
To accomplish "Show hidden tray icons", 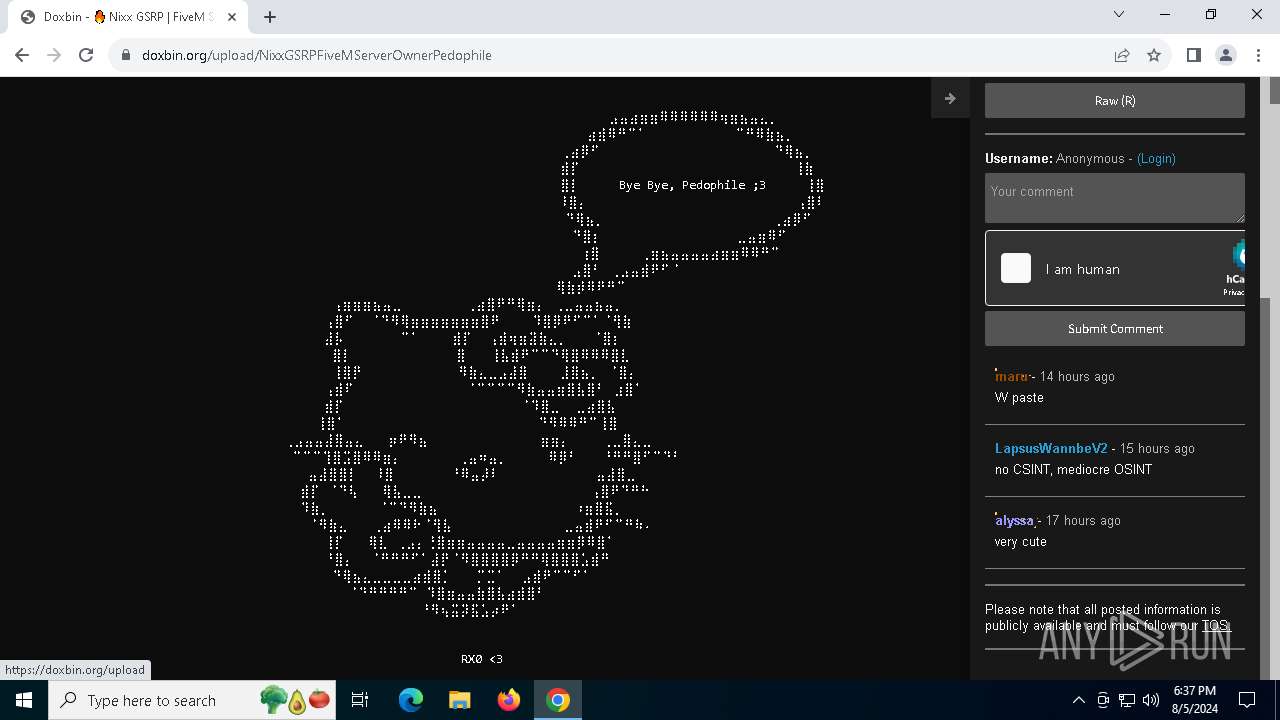I will click(1078, 700).
